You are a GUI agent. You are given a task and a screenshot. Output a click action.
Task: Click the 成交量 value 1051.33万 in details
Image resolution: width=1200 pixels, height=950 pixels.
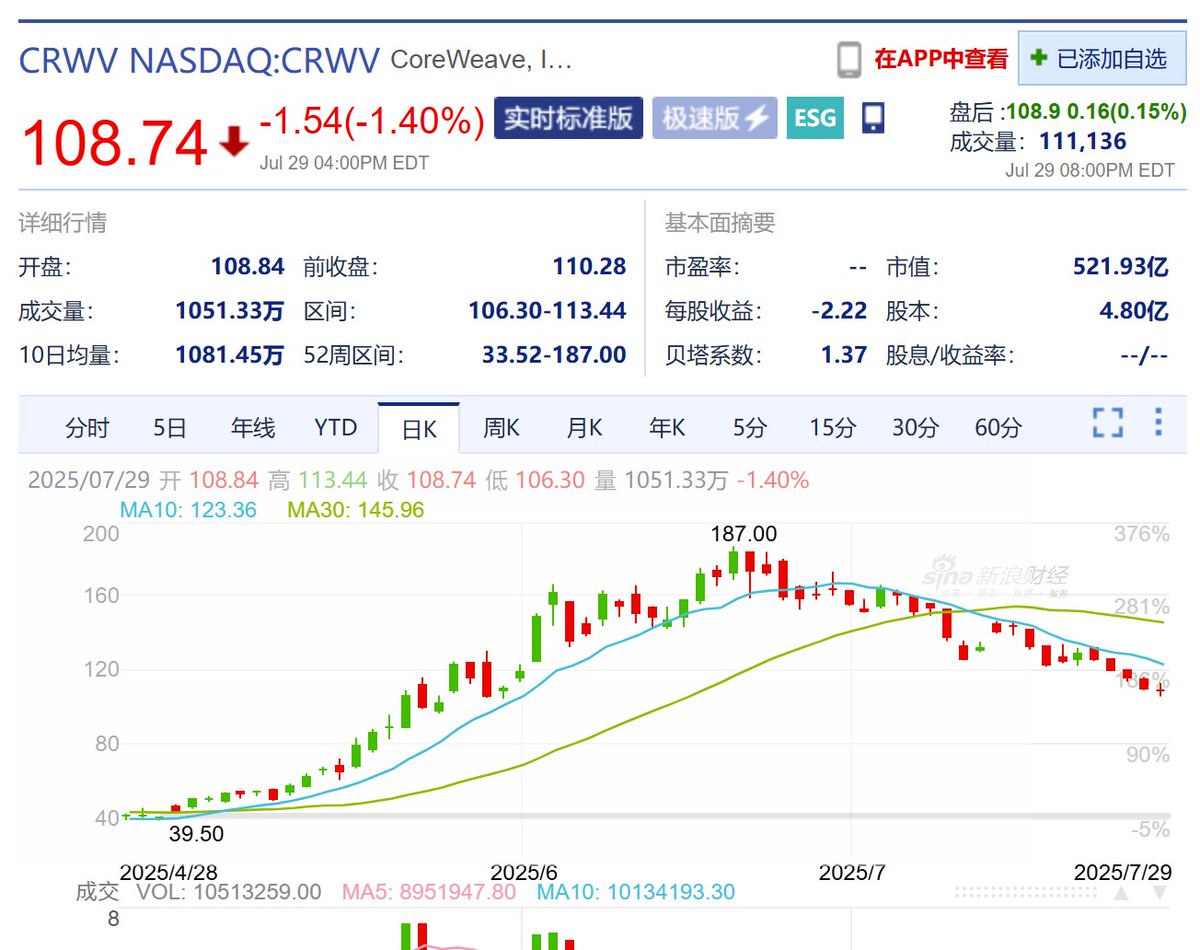229,311
